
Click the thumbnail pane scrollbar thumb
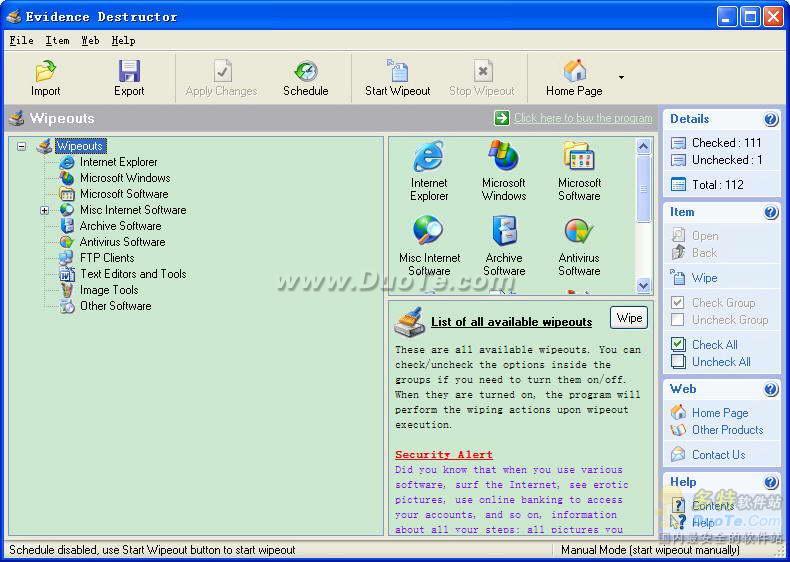(x=643, y=189)
